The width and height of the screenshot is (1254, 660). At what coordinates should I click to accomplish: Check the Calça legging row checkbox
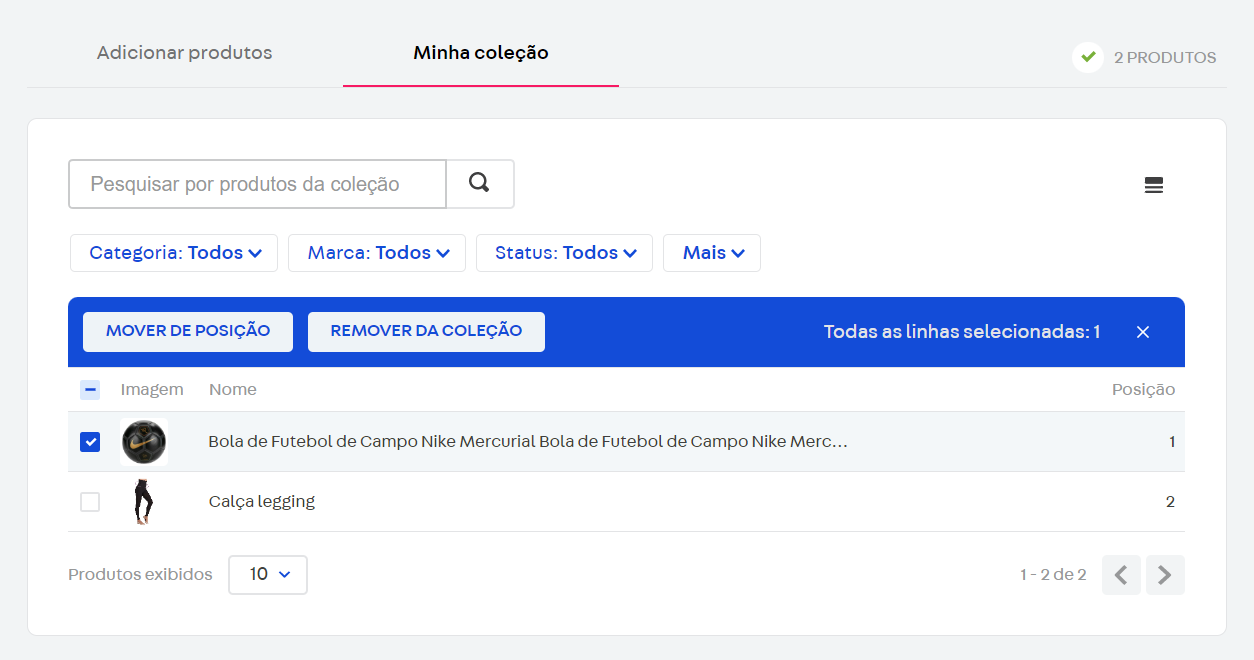[90, 501]
